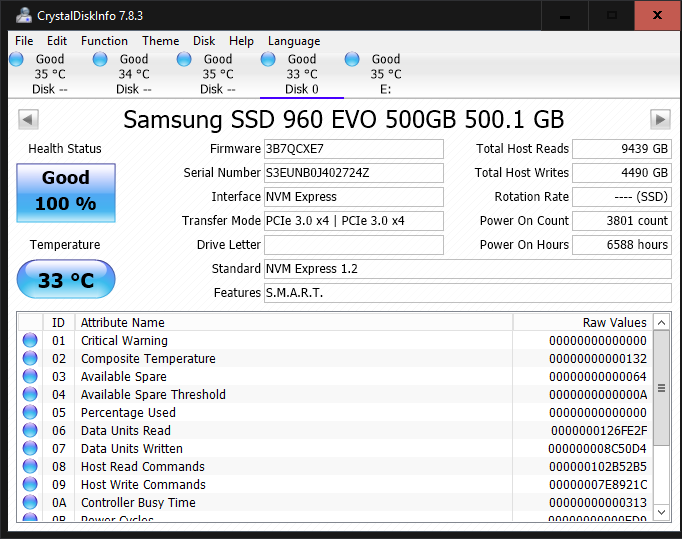Click Power On Count value 3801 count
682x539 pixels.
pos(622,221)
